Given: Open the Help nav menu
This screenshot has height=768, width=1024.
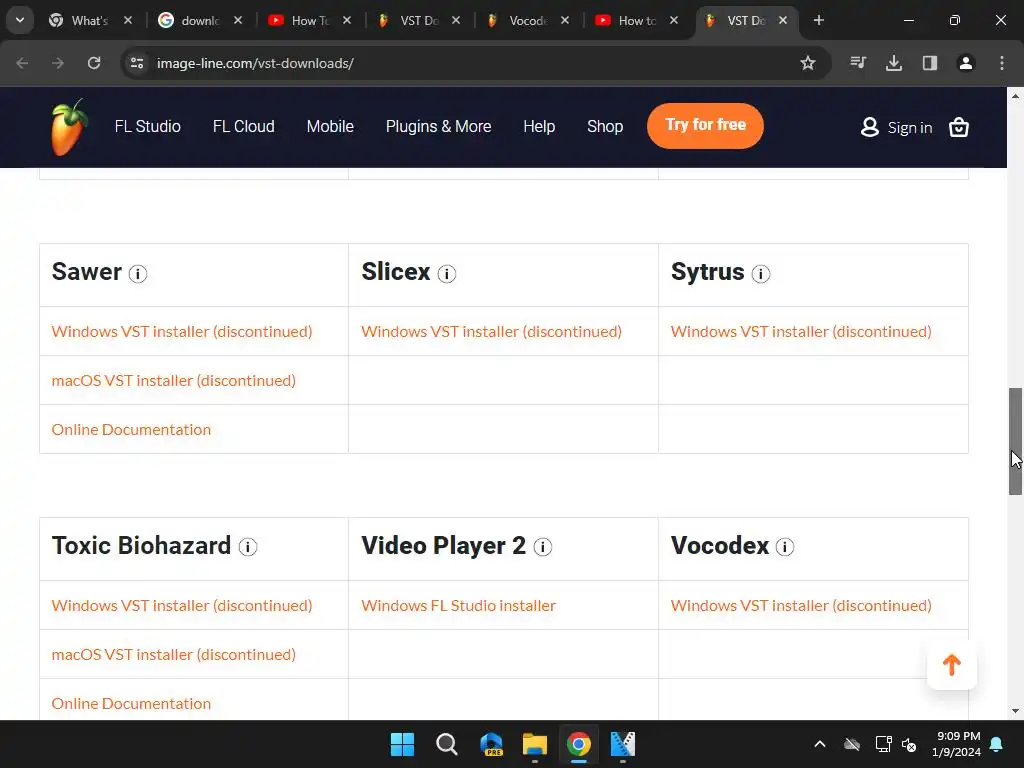Looking at the screenshot, I should pyautogui.click(x=539, y=126).
